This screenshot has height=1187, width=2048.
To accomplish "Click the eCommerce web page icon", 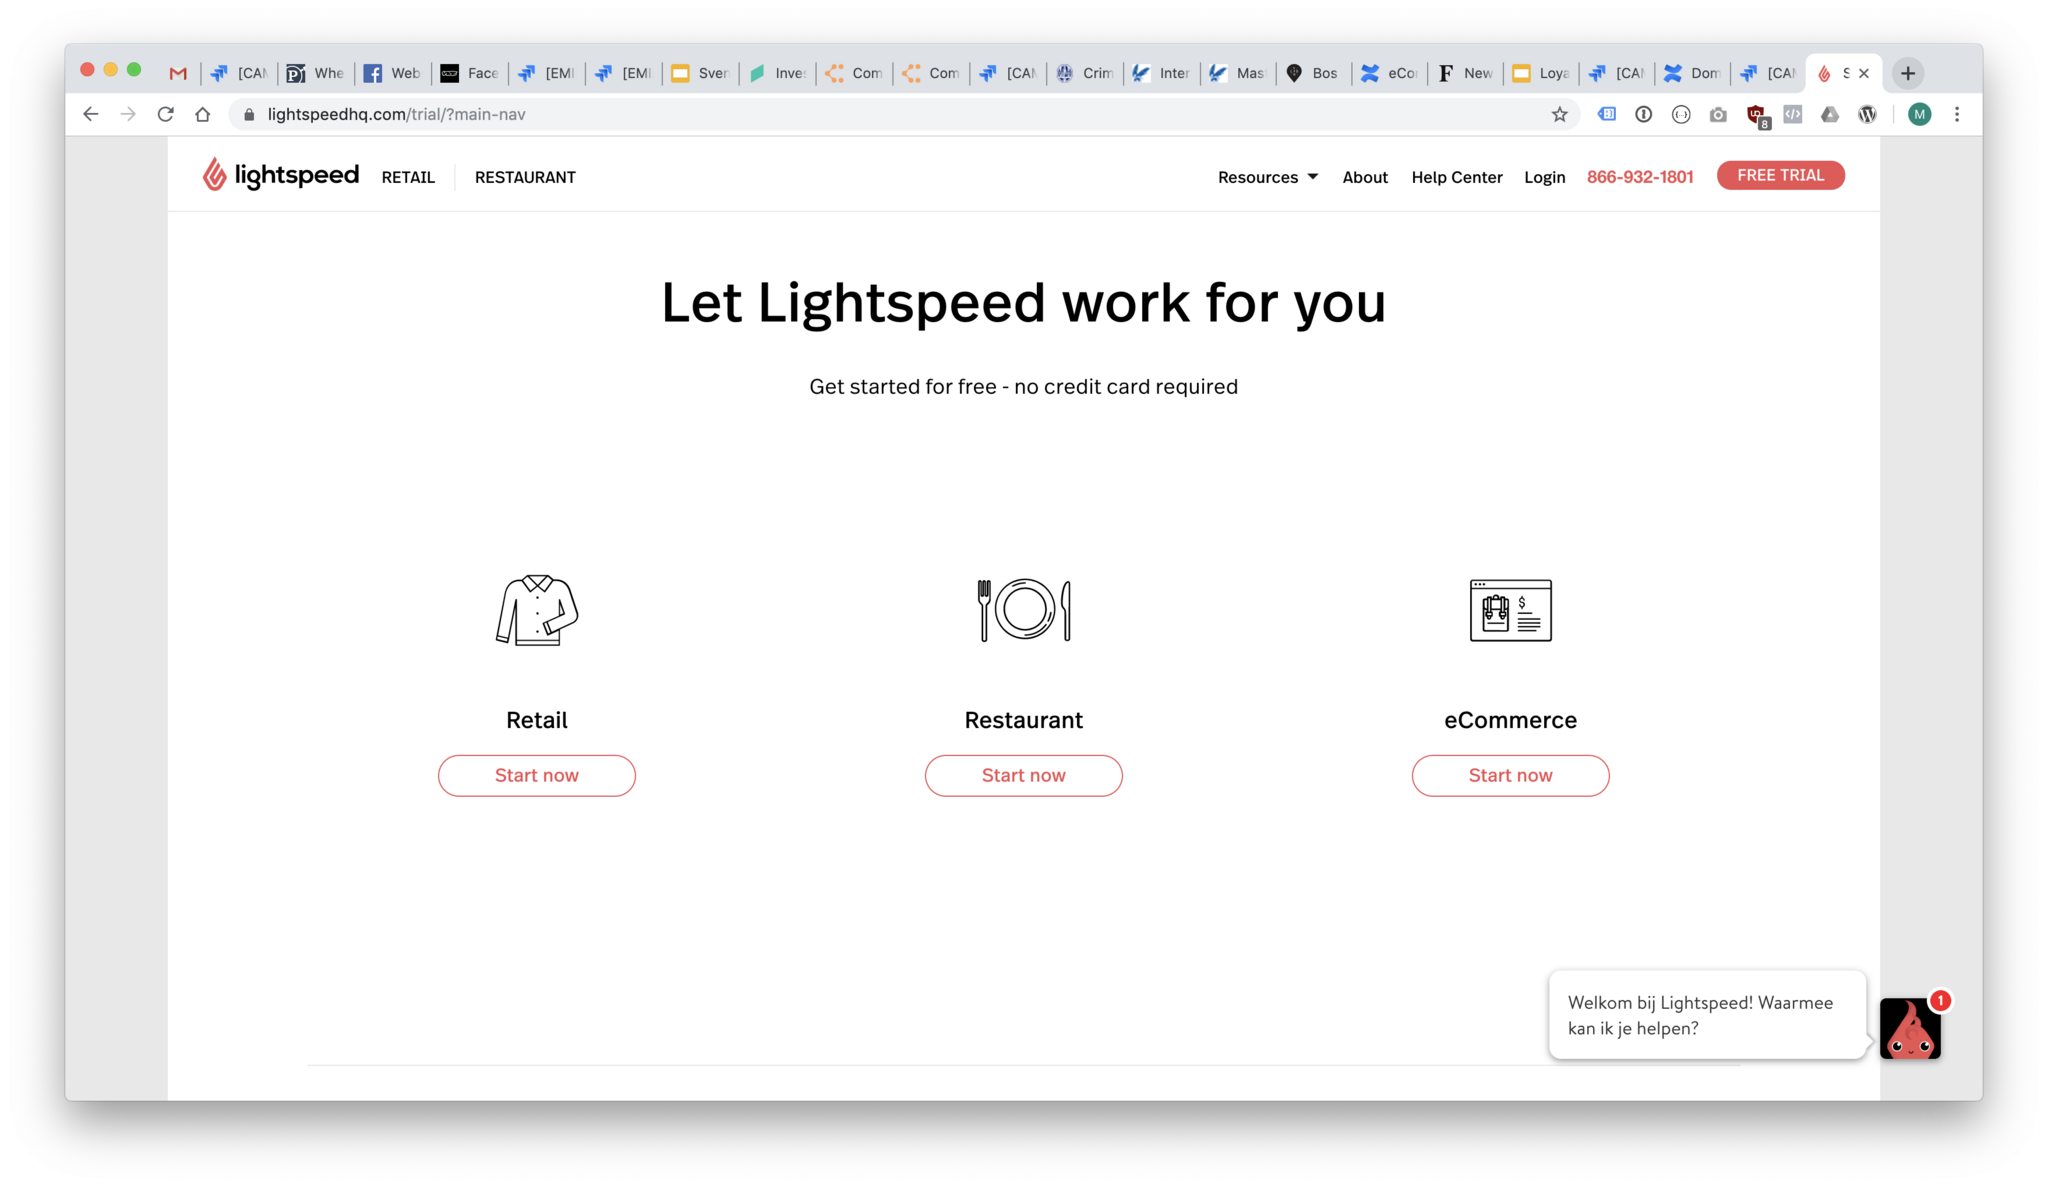I will 1510,610.
